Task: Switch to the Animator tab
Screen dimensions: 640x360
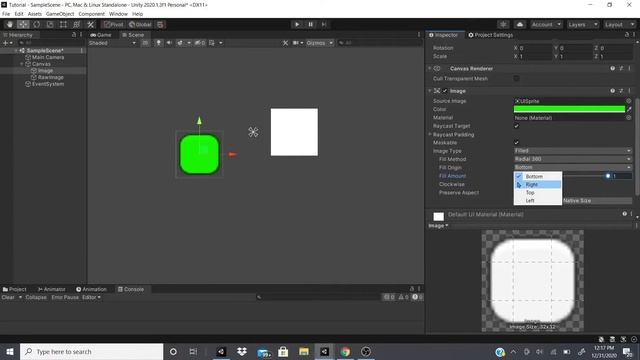Action: (51, 289)
